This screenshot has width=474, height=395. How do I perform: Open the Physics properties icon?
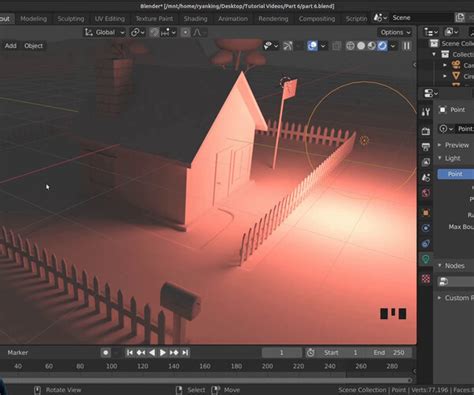(426, 228)
